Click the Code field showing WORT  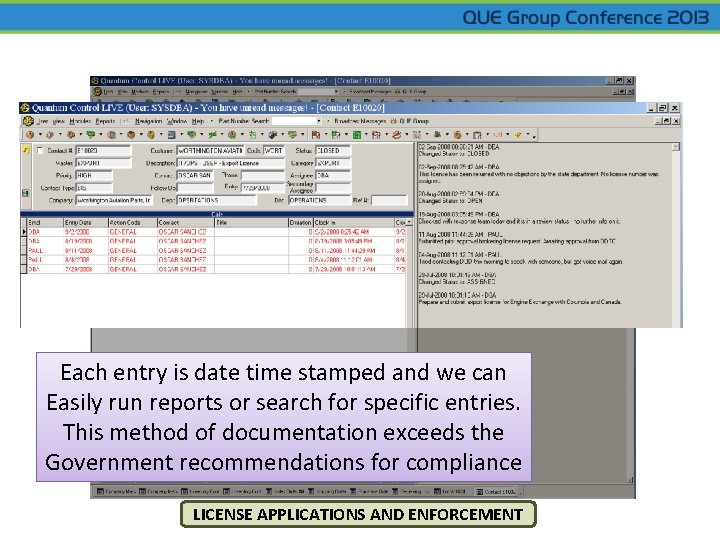274,151
